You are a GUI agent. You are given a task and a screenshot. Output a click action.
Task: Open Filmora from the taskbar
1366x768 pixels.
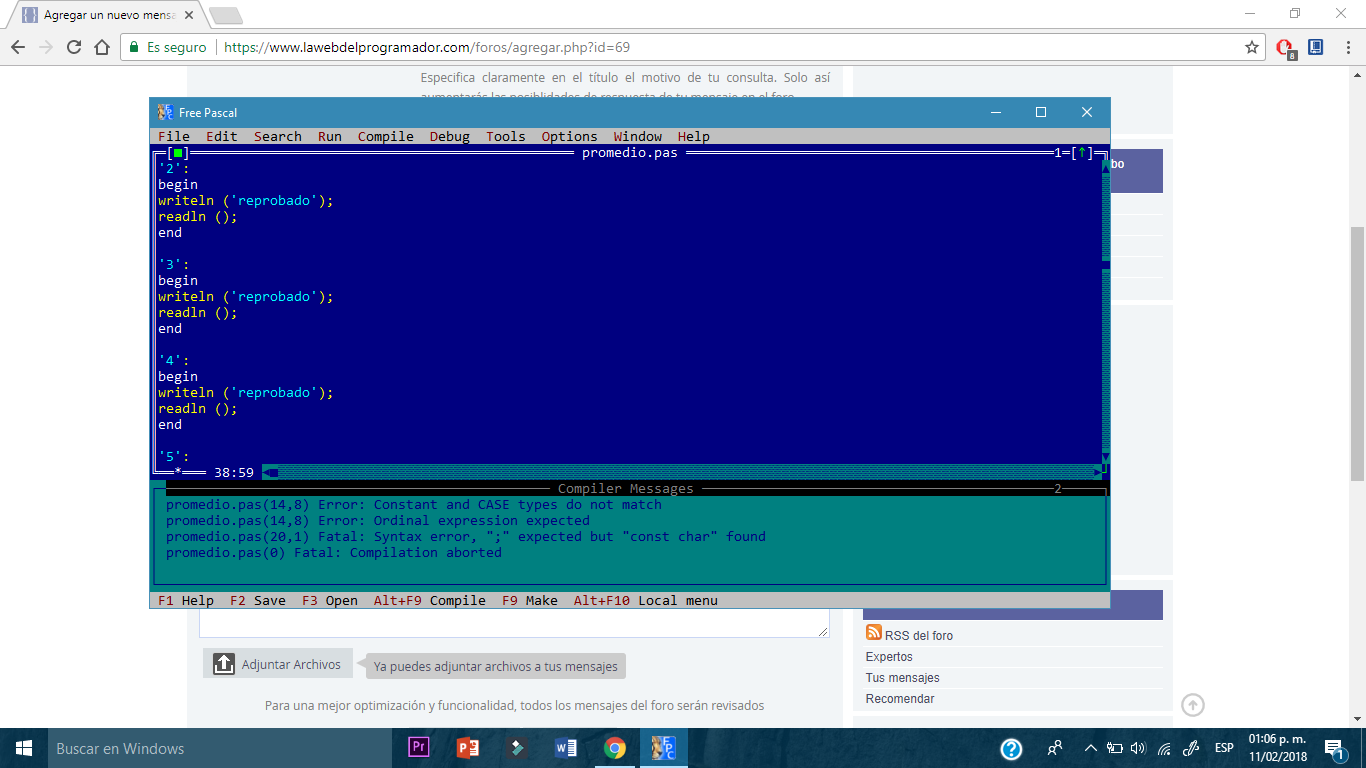click(x=517, y=748)
